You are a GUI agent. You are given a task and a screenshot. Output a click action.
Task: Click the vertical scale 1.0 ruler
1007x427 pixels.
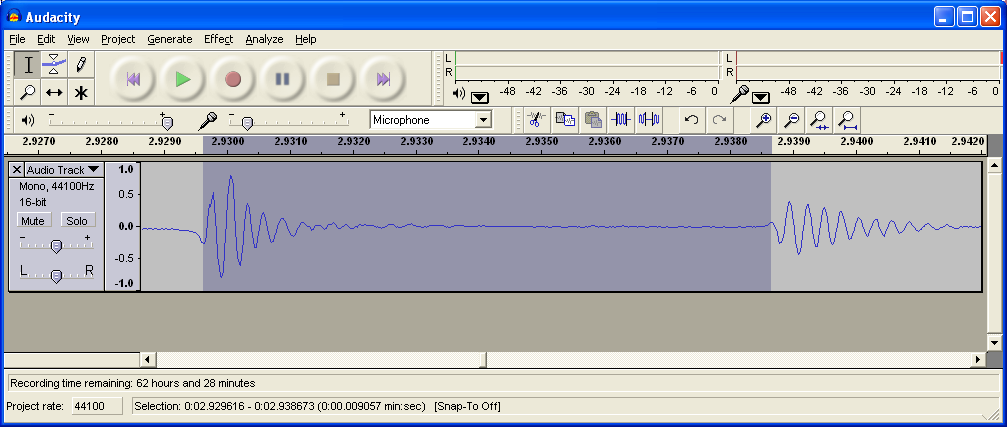[x=126, y=170]
